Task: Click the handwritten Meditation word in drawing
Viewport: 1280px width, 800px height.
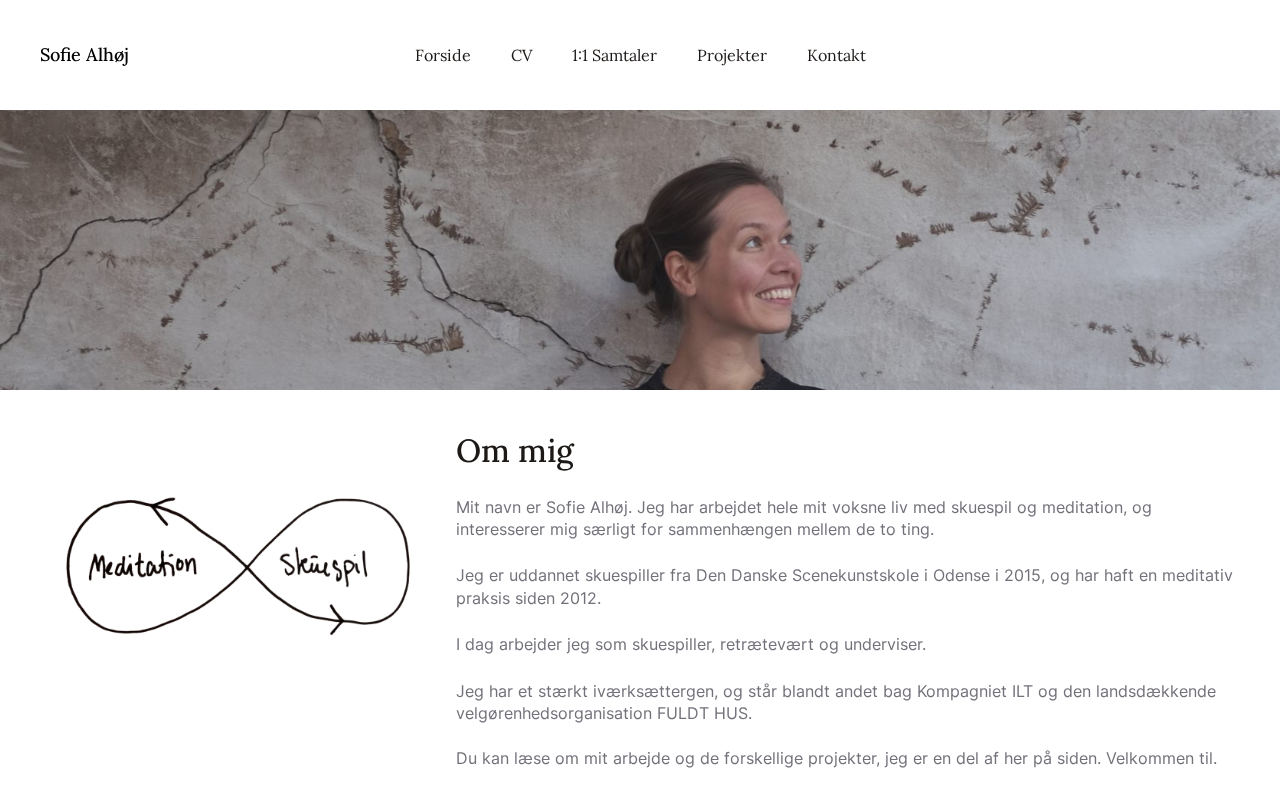Action: pyautogui.click(x=143, y=566)
